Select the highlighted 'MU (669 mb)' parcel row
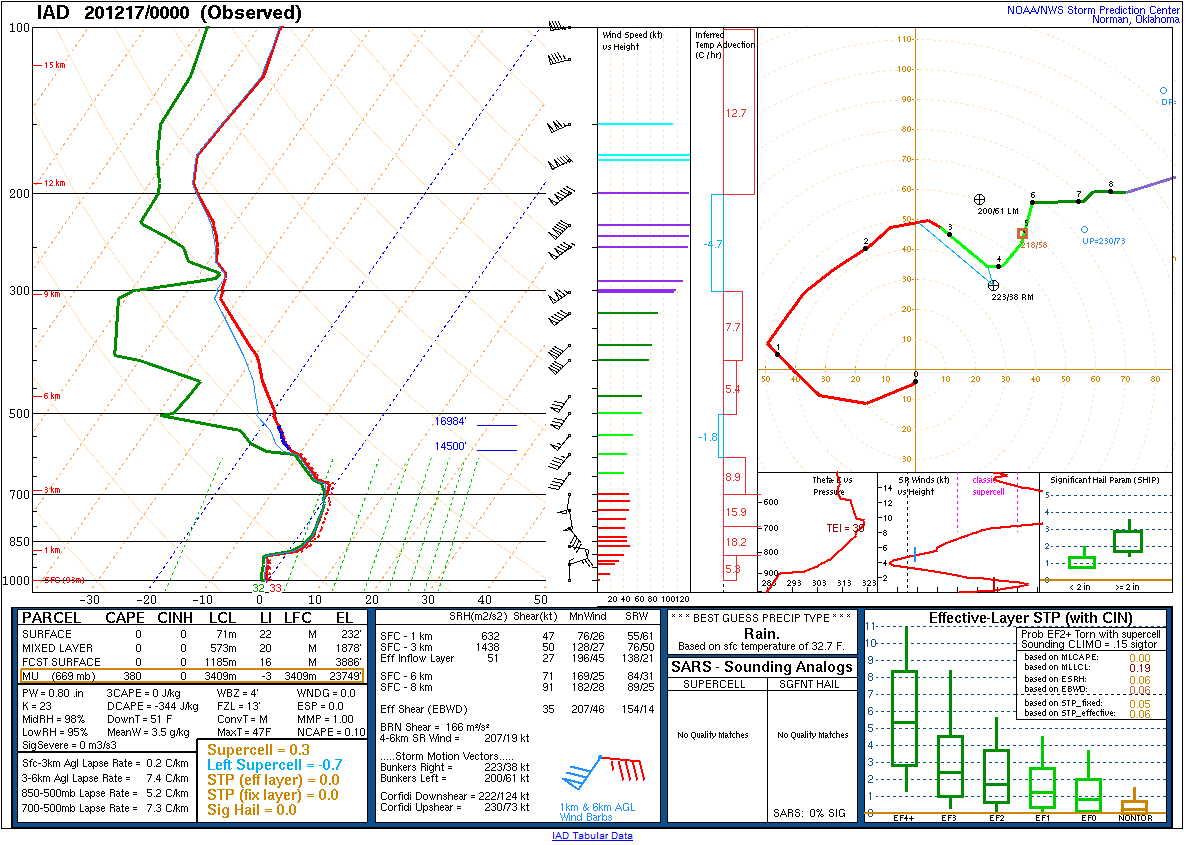The height and width of the screenshot is (845, 1186). point(191,676)
